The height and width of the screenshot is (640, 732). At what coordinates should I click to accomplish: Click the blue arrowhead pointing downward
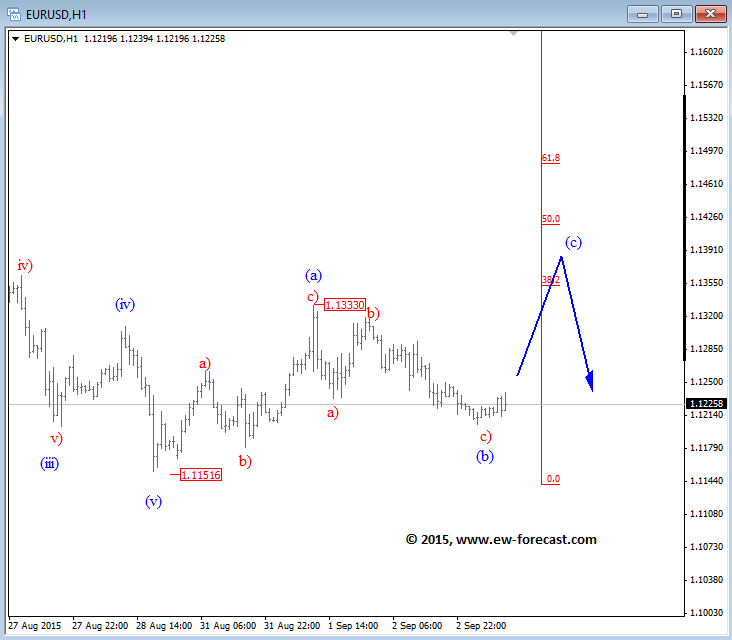[x=590, y=381]
